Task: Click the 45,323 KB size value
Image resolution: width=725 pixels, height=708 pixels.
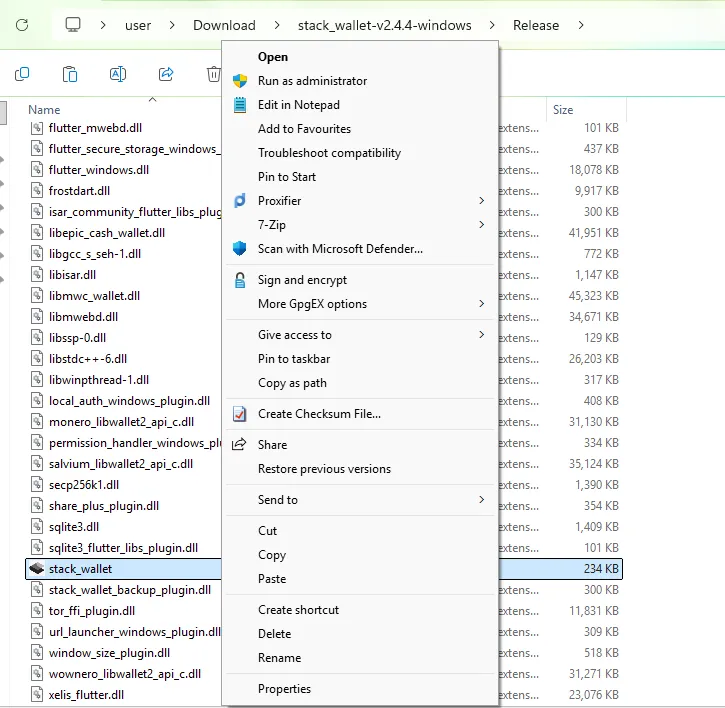Action: click(x=594, y=296)
